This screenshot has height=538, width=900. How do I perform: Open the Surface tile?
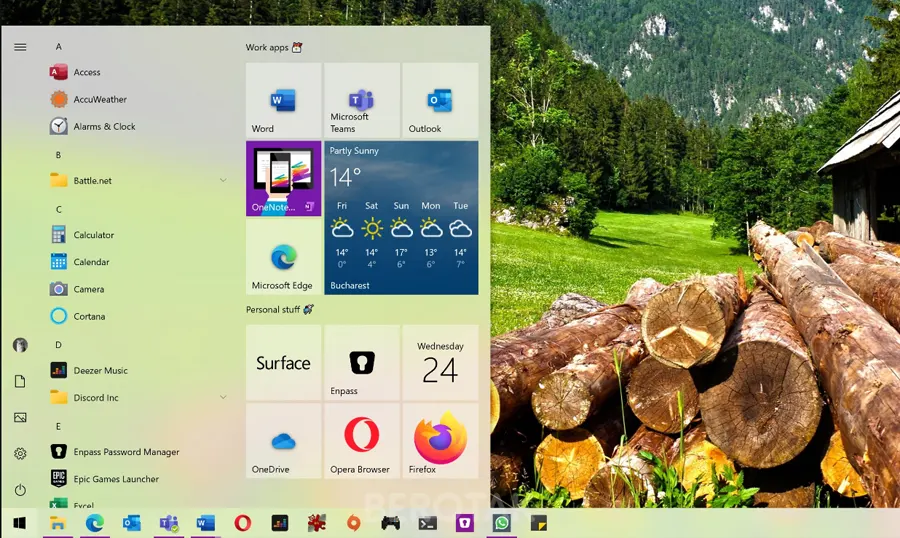point(284,362)
